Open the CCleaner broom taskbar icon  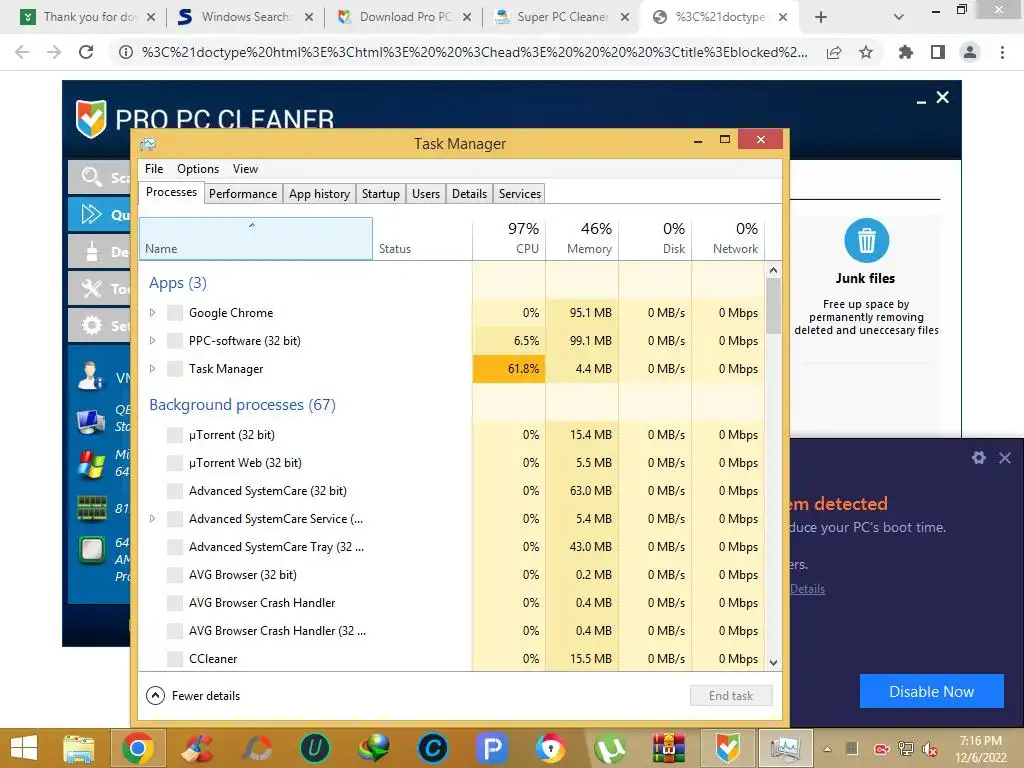coord(197,748)
